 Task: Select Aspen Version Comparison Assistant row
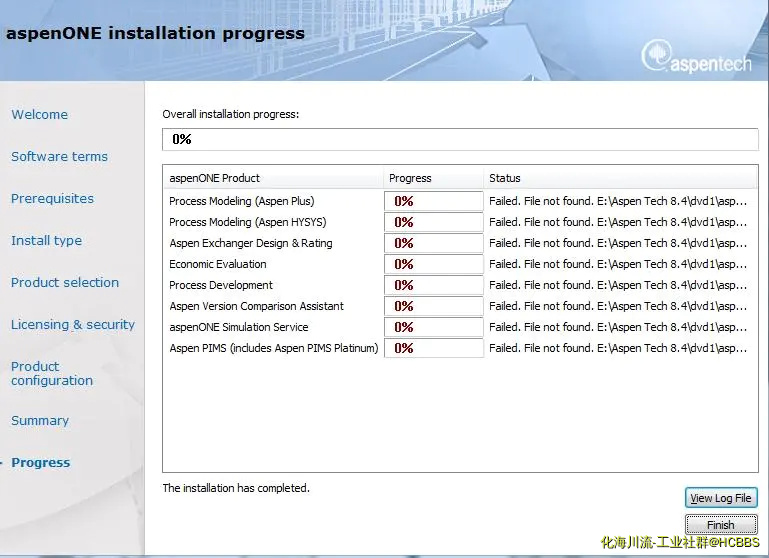(x=460, y=306)
